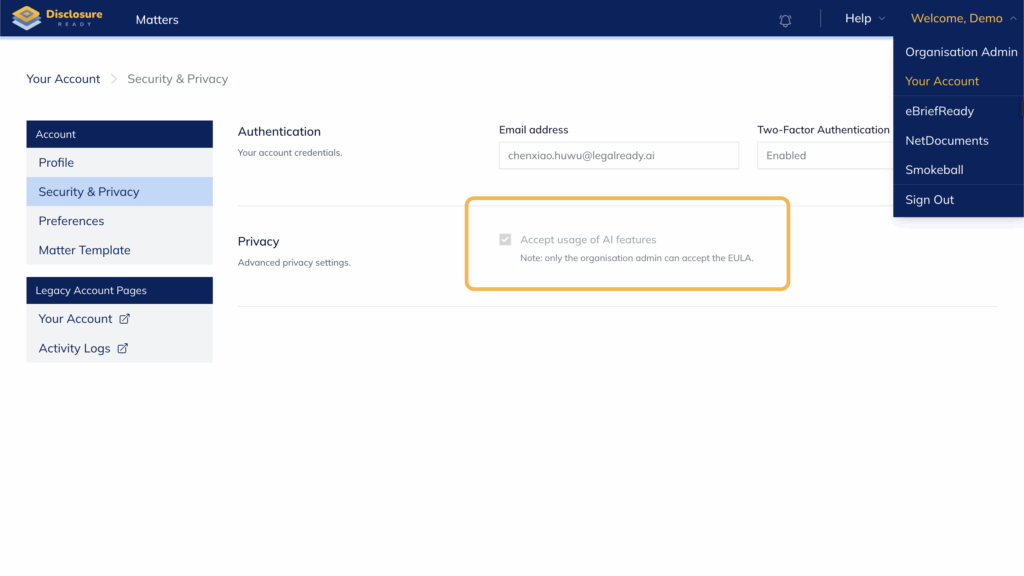Click the breadcrumb chevron separator

tap(114, 79)
